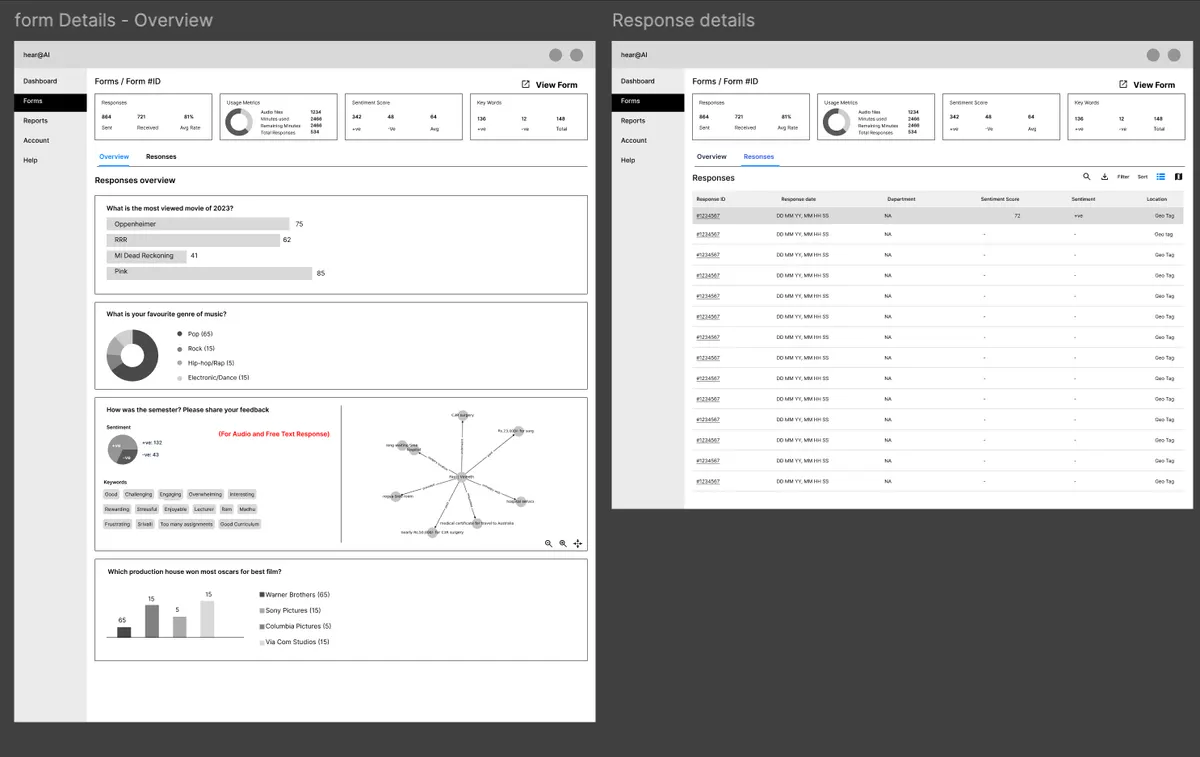Click the RRR bar in movie chart
The height and width of the screenshot is (757, 1200).
click(x=193, y=240)
